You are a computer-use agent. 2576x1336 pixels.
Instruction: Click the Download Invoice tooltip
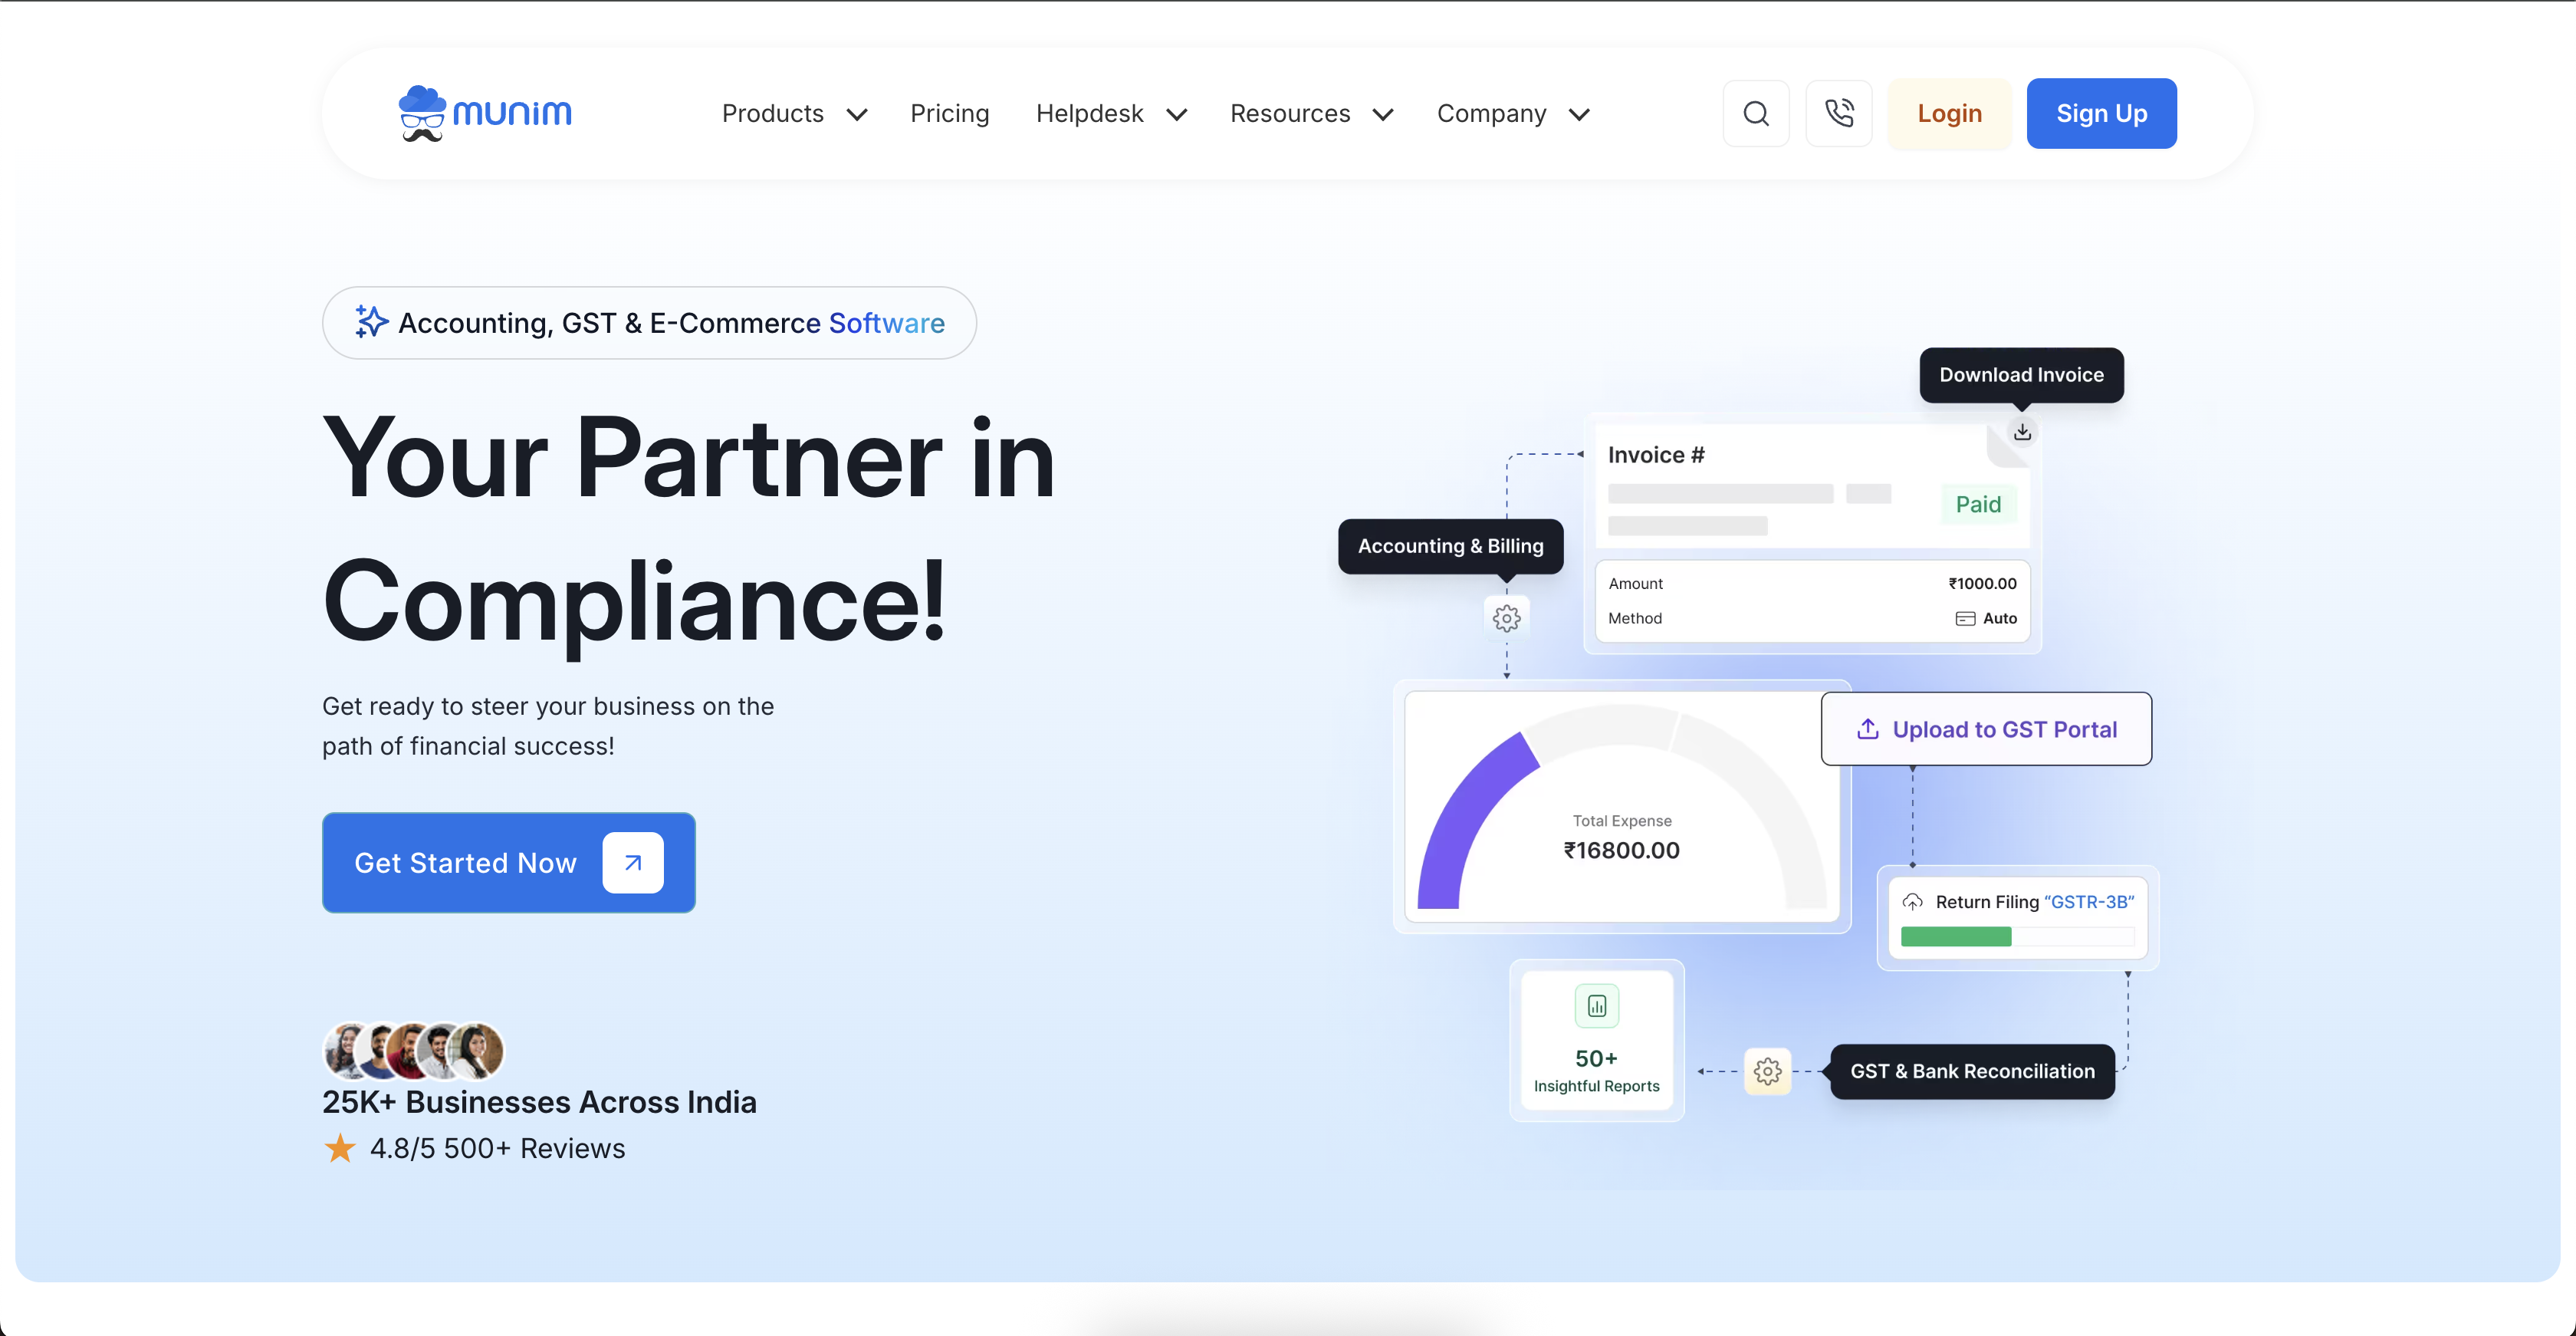pos(2021,375)
